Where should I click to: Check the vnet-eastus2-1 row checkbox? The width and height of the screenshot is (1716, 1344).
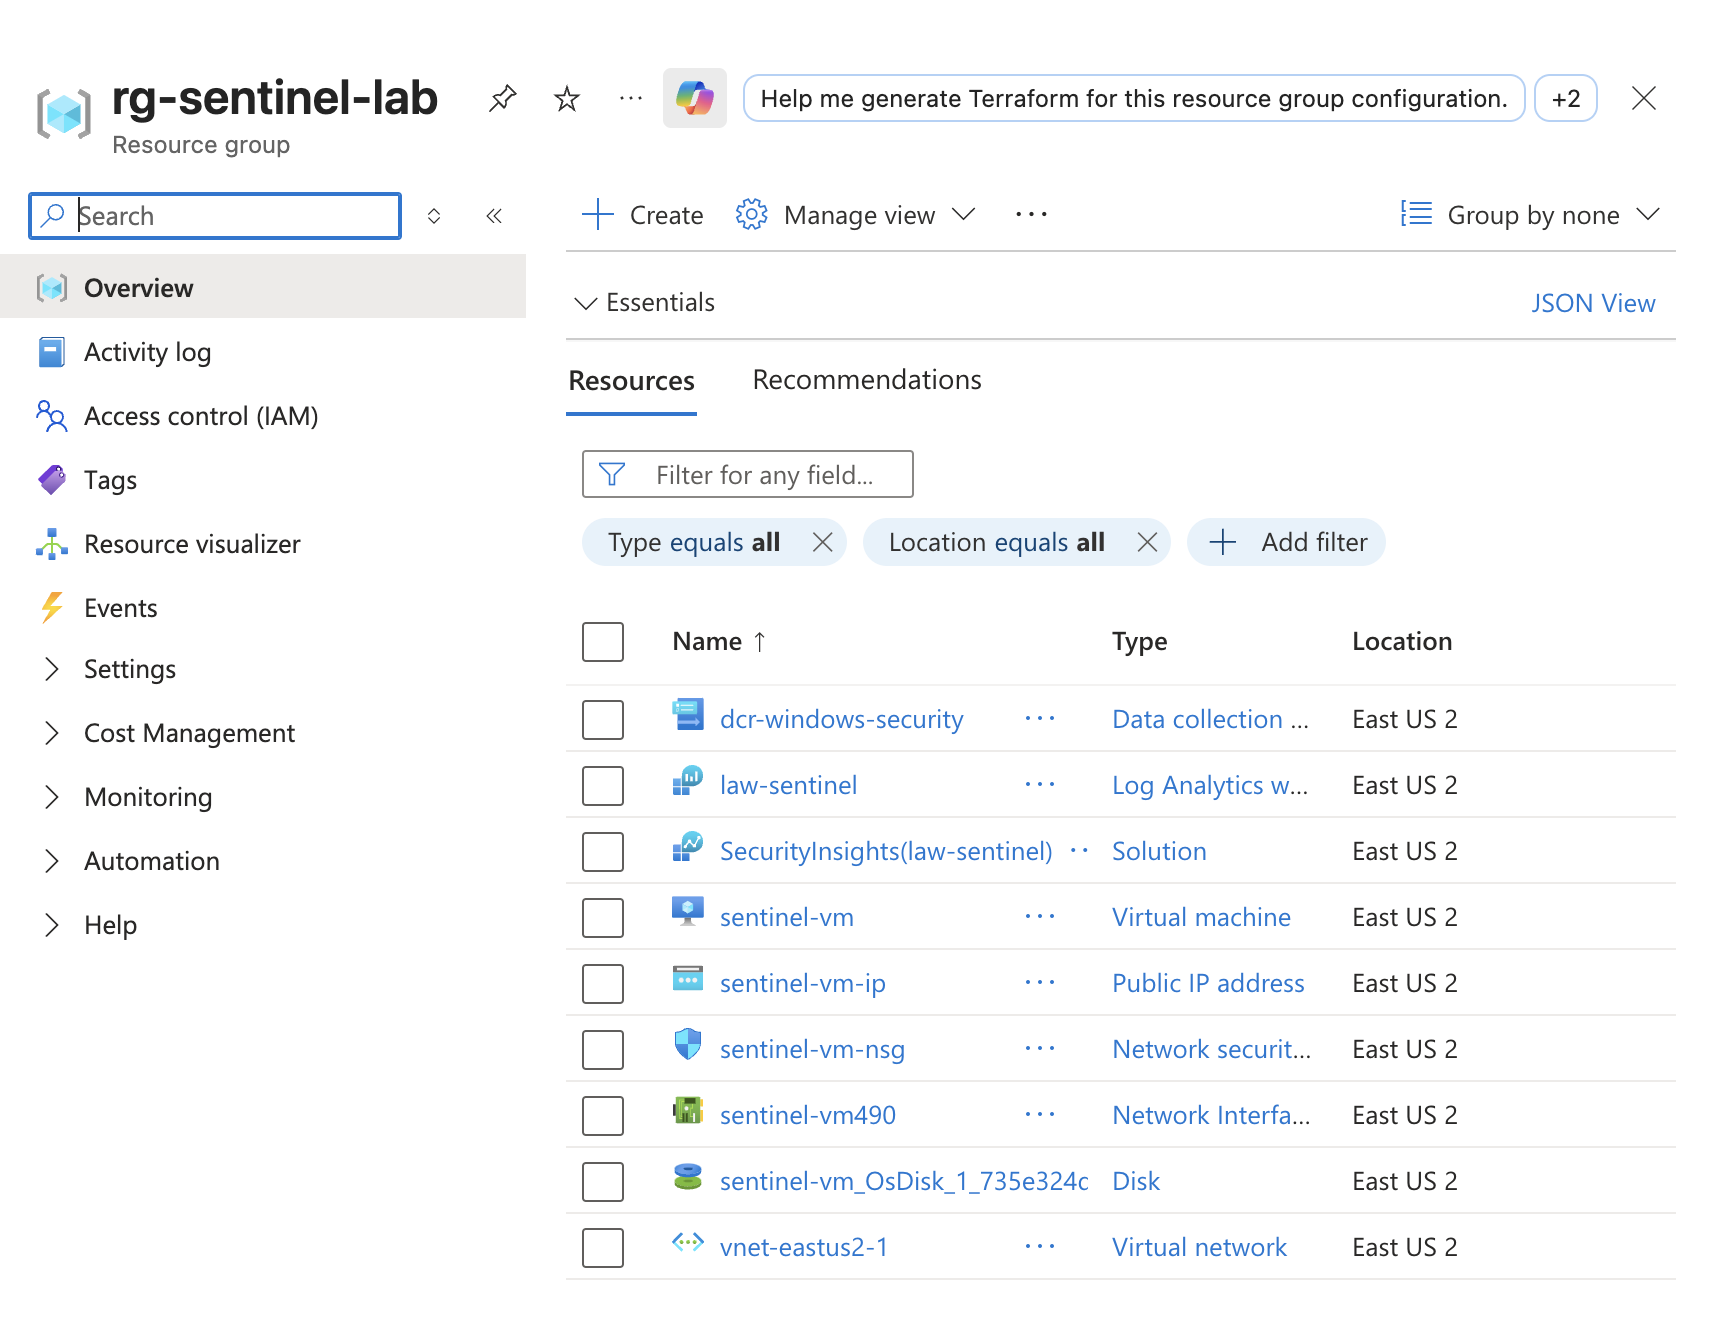tap(603, 1248)
